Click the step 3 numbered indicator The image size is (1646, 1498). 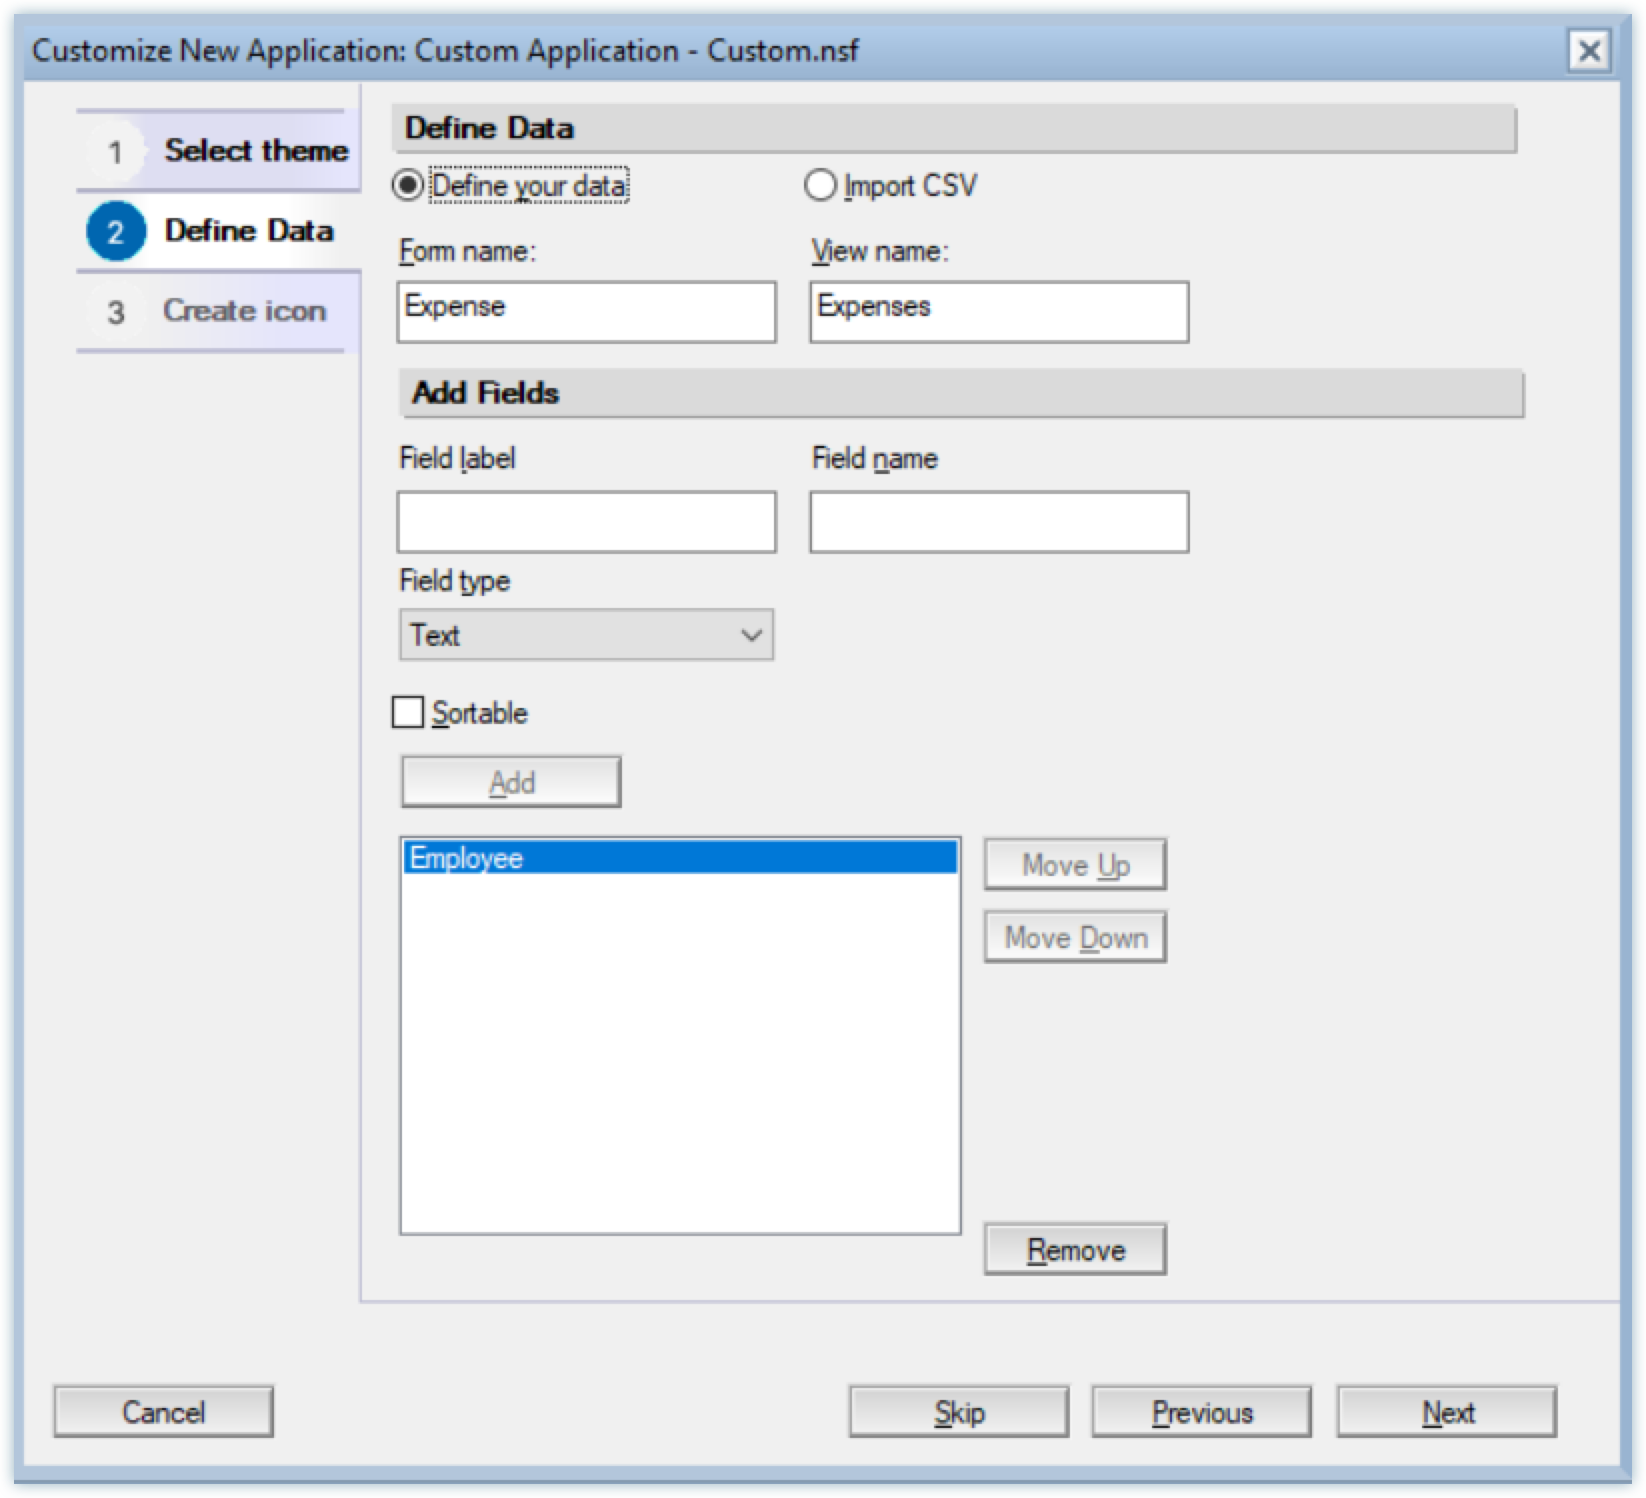(x=117, y=311)
